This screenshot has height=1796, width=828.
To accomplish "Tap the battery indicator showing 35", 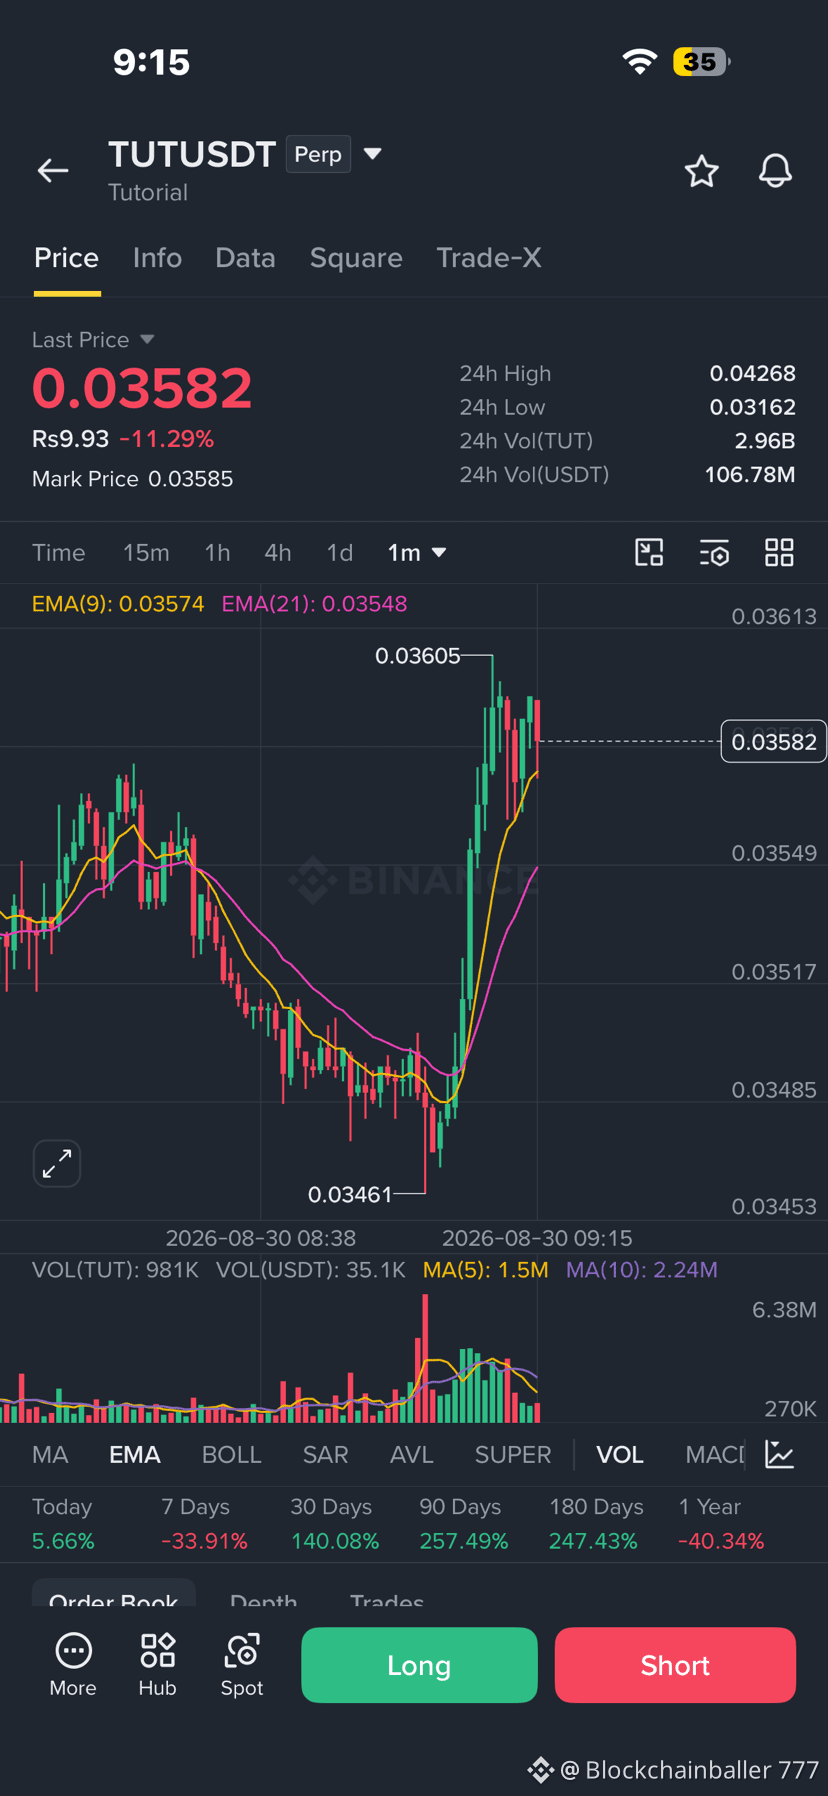I will pos(701,62).
